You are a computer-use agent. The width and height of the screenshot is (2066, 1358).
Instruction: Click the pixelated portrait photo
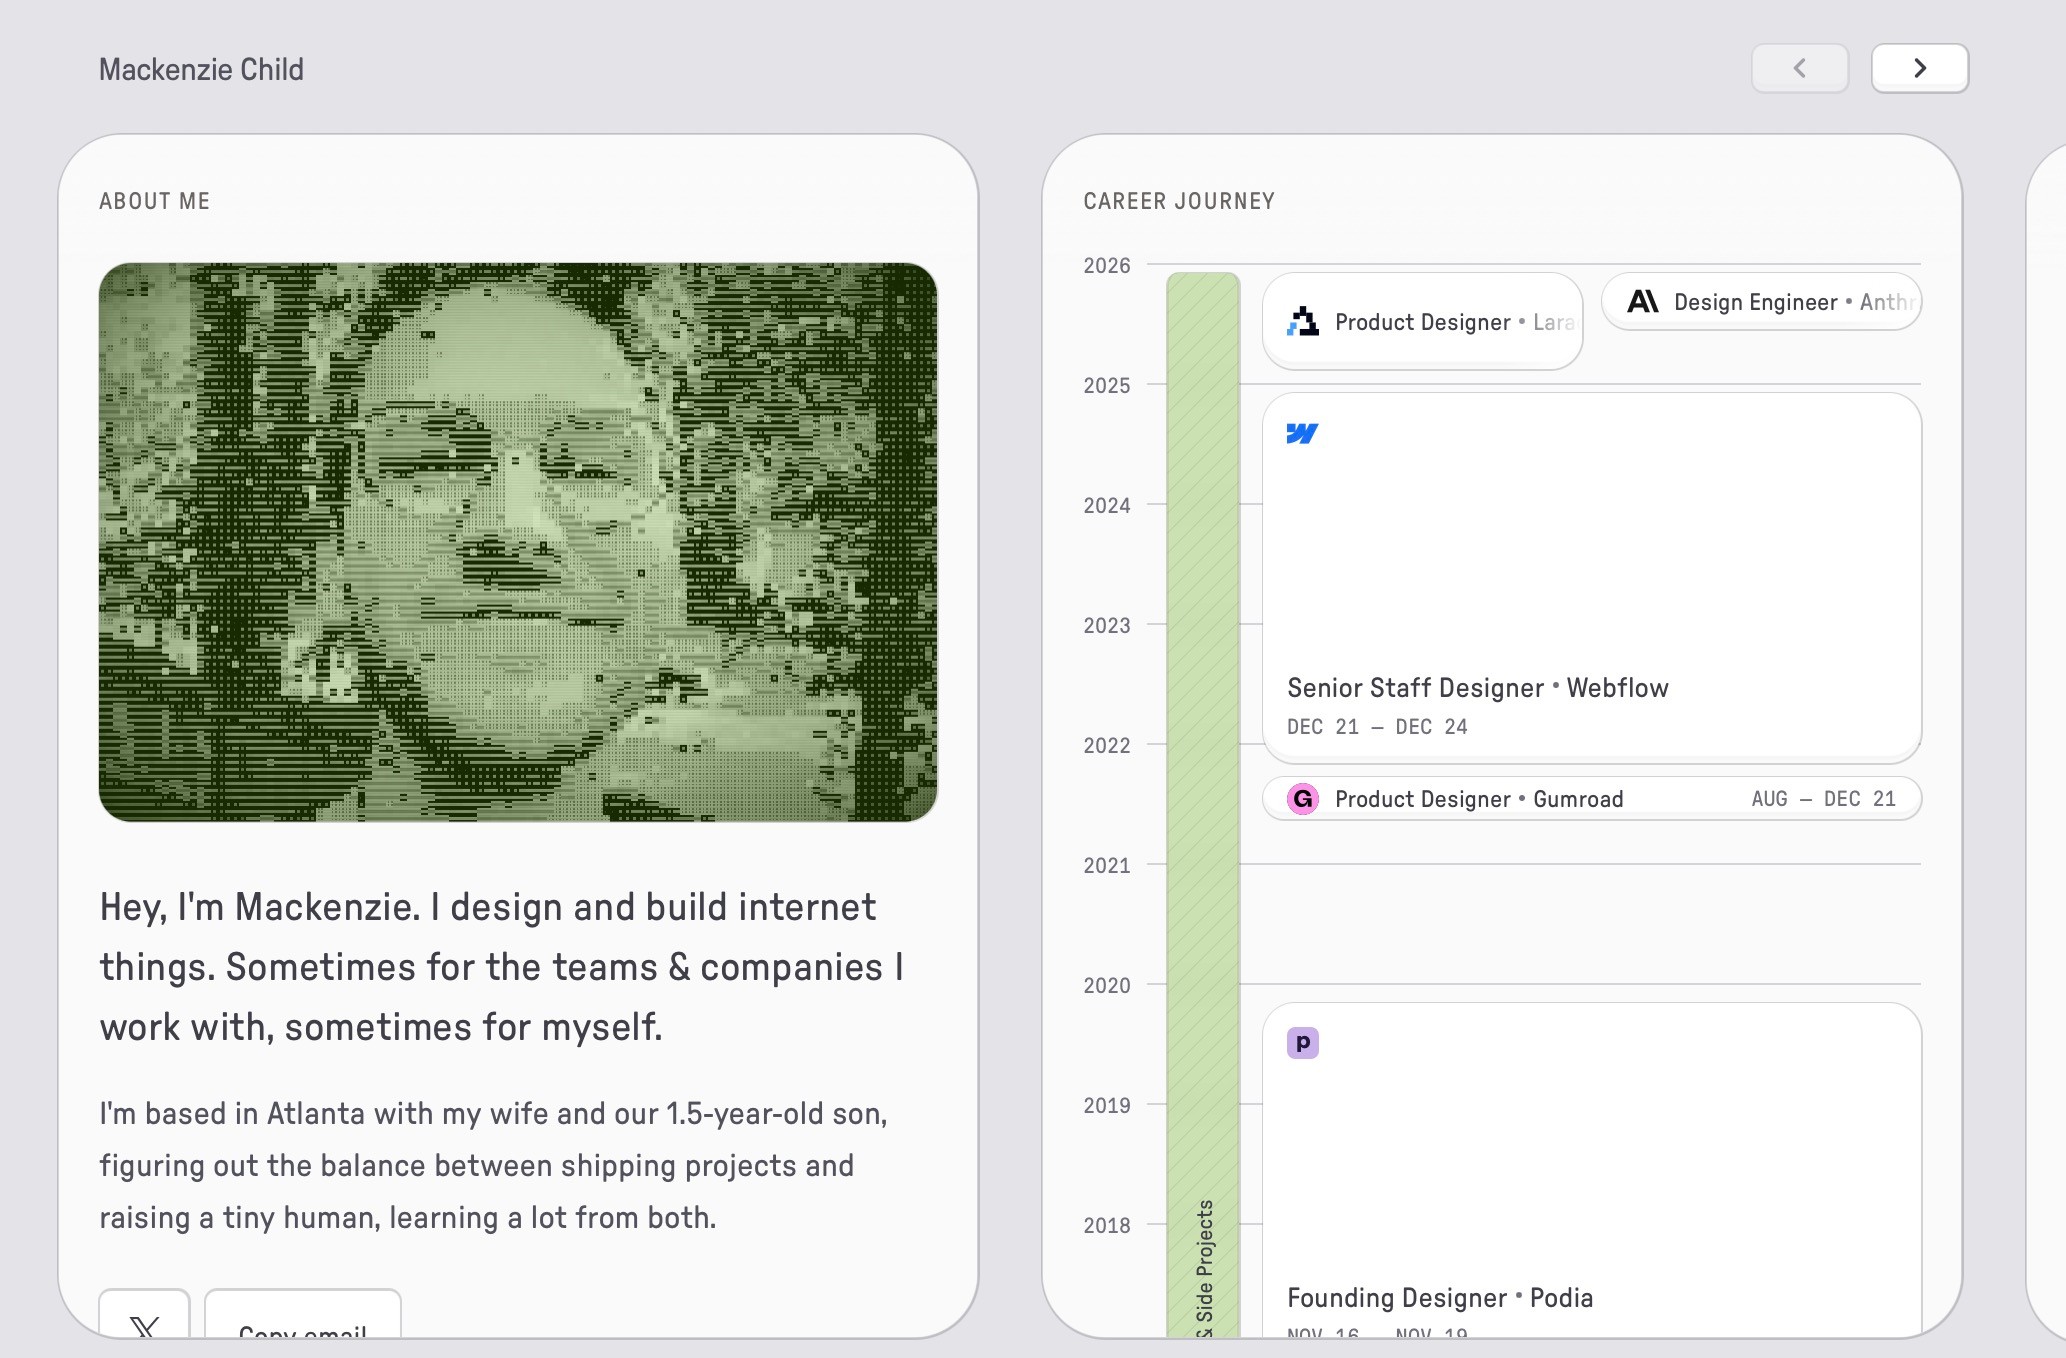point(518,542)
